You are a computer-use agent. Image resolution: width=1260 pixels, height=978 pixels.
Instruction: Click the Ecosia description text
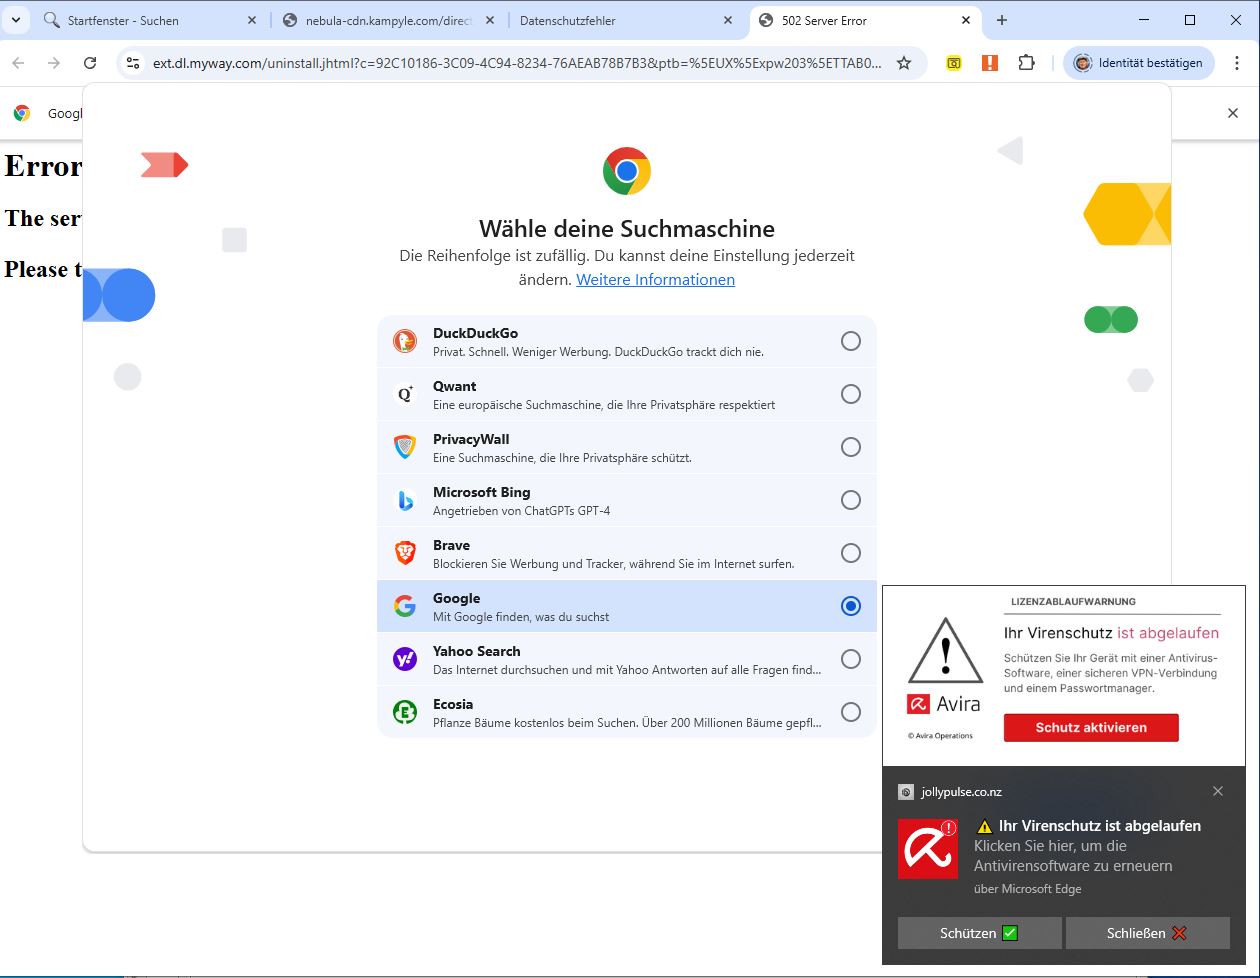coord(628,723)
